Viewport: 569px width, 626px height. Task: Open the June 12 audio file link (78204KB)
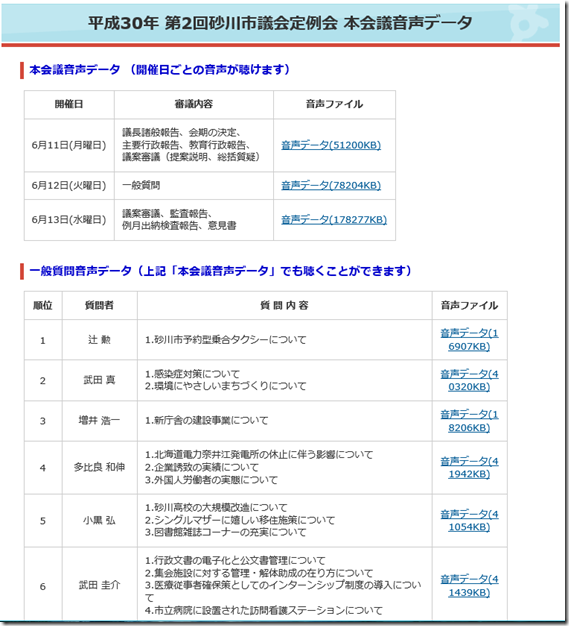[331, 185]
